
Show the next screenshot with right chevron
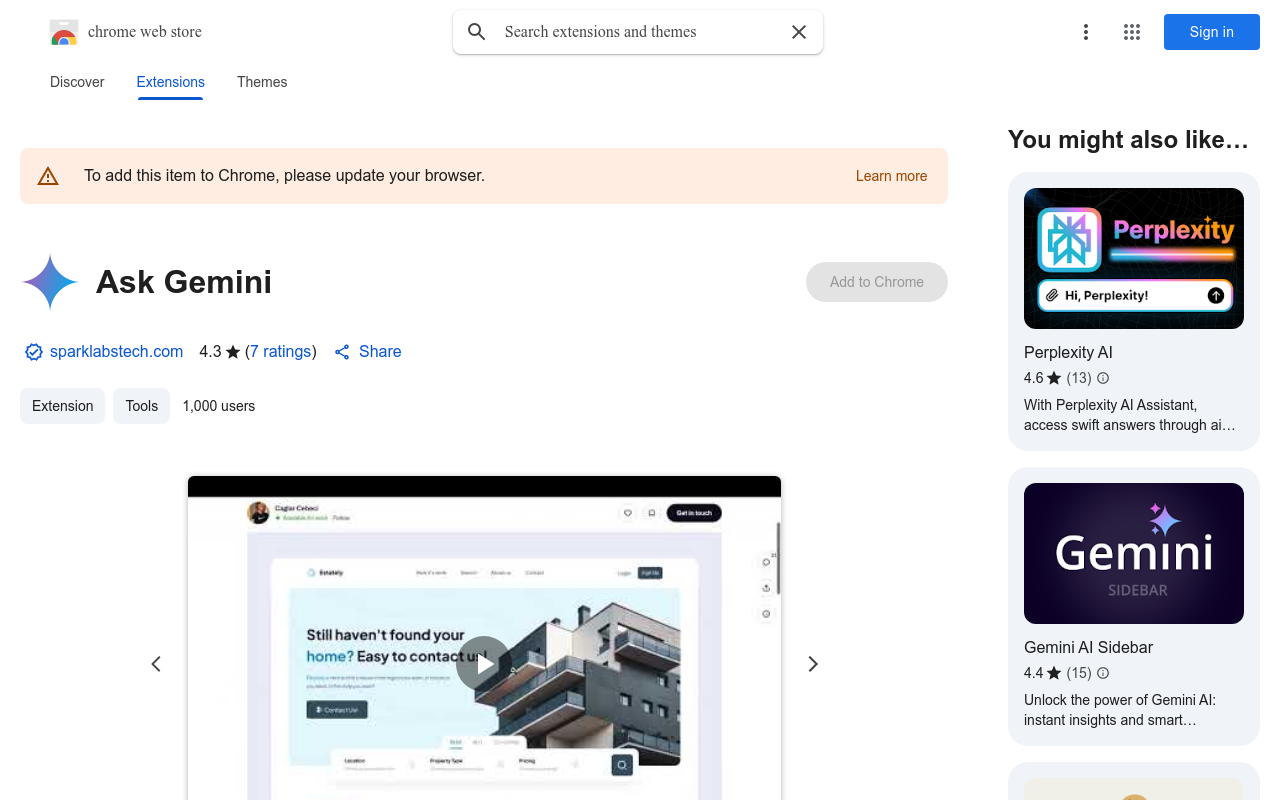813,664
